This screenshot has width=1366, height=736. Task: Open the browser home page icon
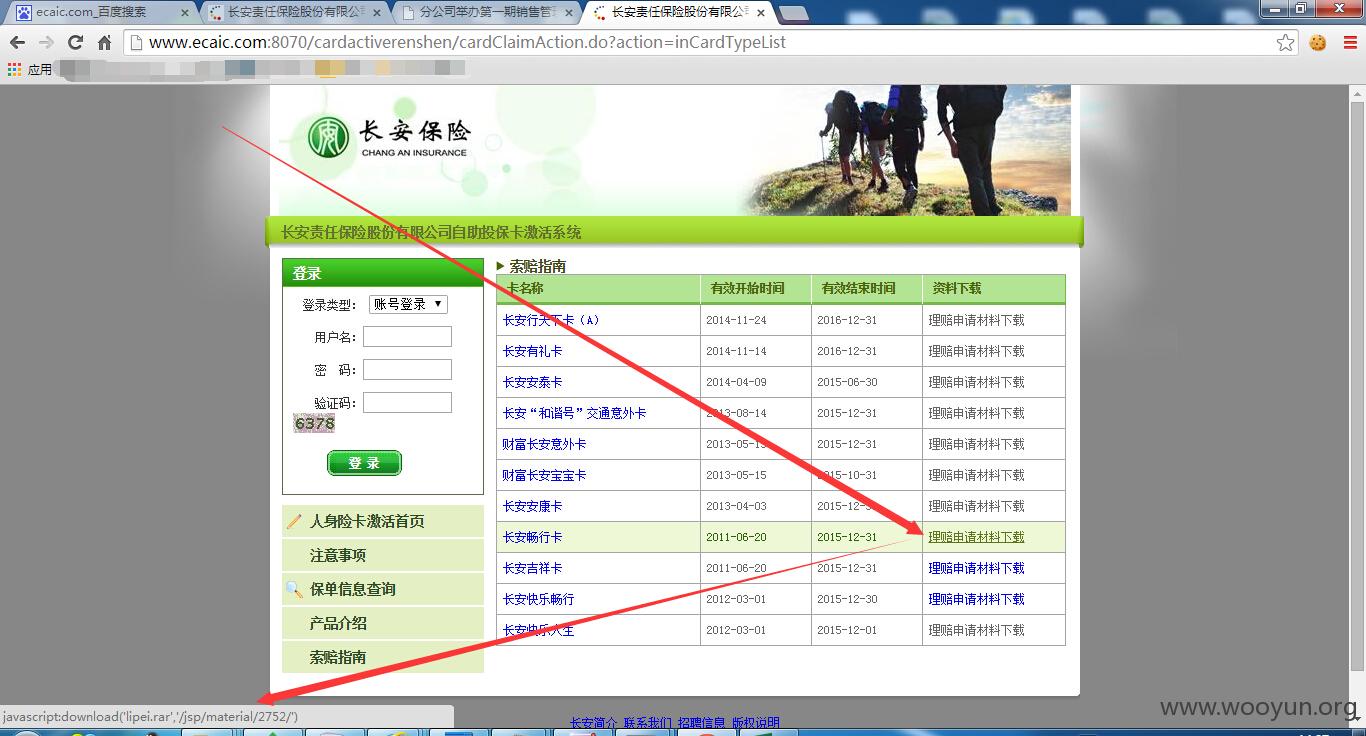tap(104, 43)
